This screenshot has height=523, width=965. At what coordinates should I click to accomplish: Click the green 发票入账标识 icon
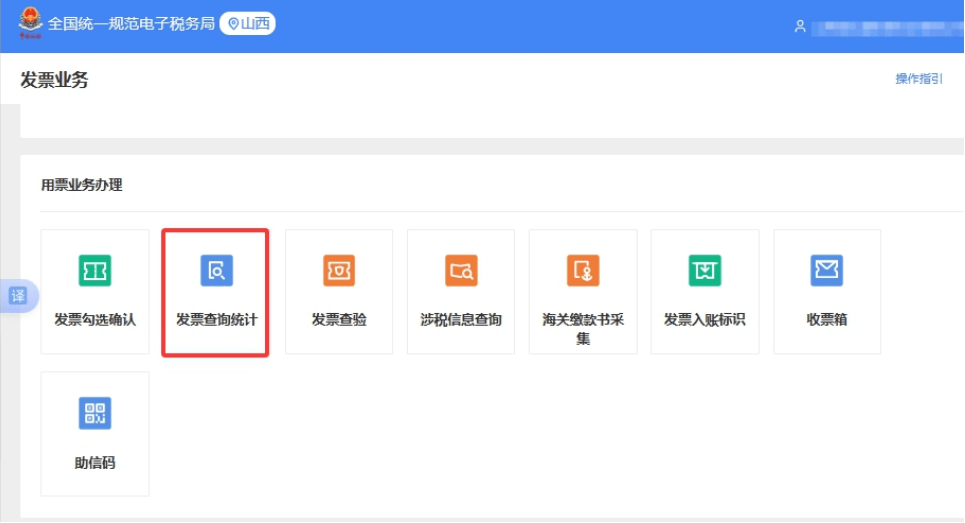click(x=705, y=271)
